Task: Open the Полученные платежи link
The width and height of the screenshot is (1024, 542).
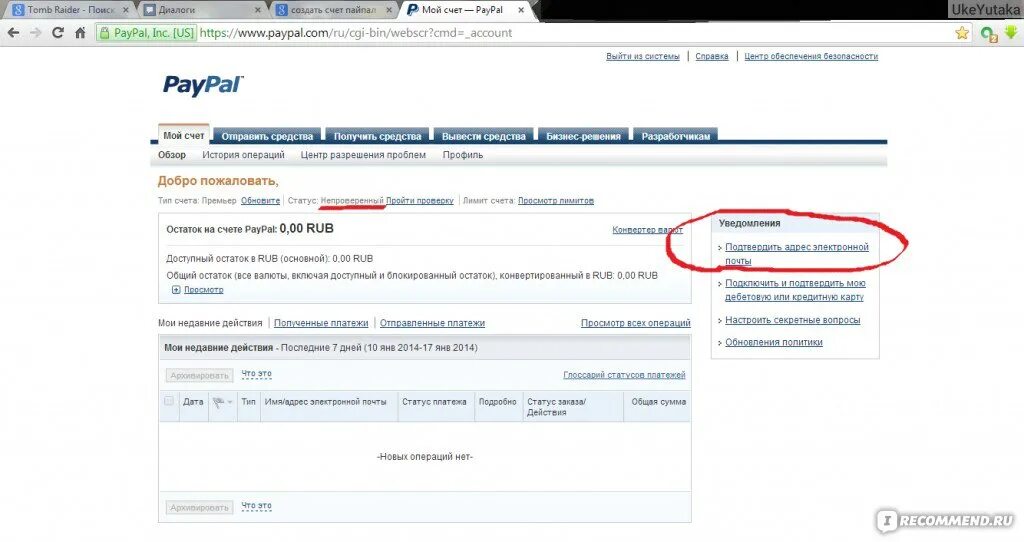Action: pyautogui.click(x=321, y=323)
